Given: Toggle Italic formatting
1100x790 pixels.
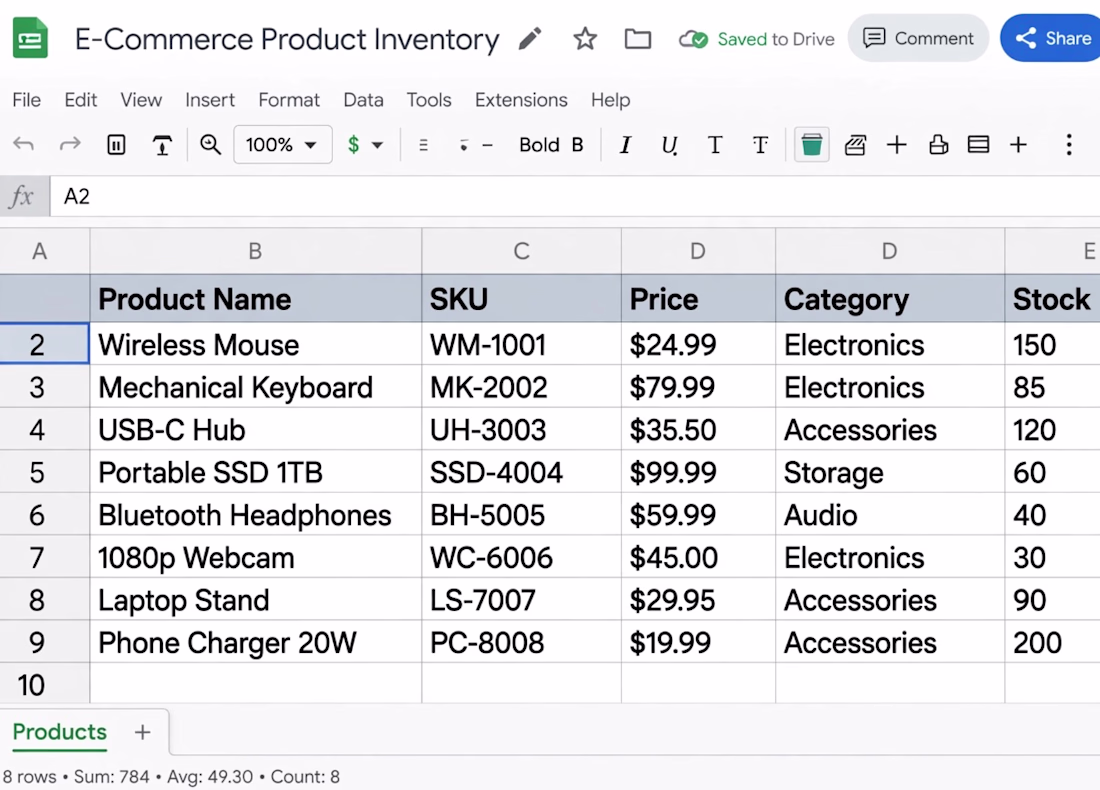Looking at the screenshot, I should [624, 145].
